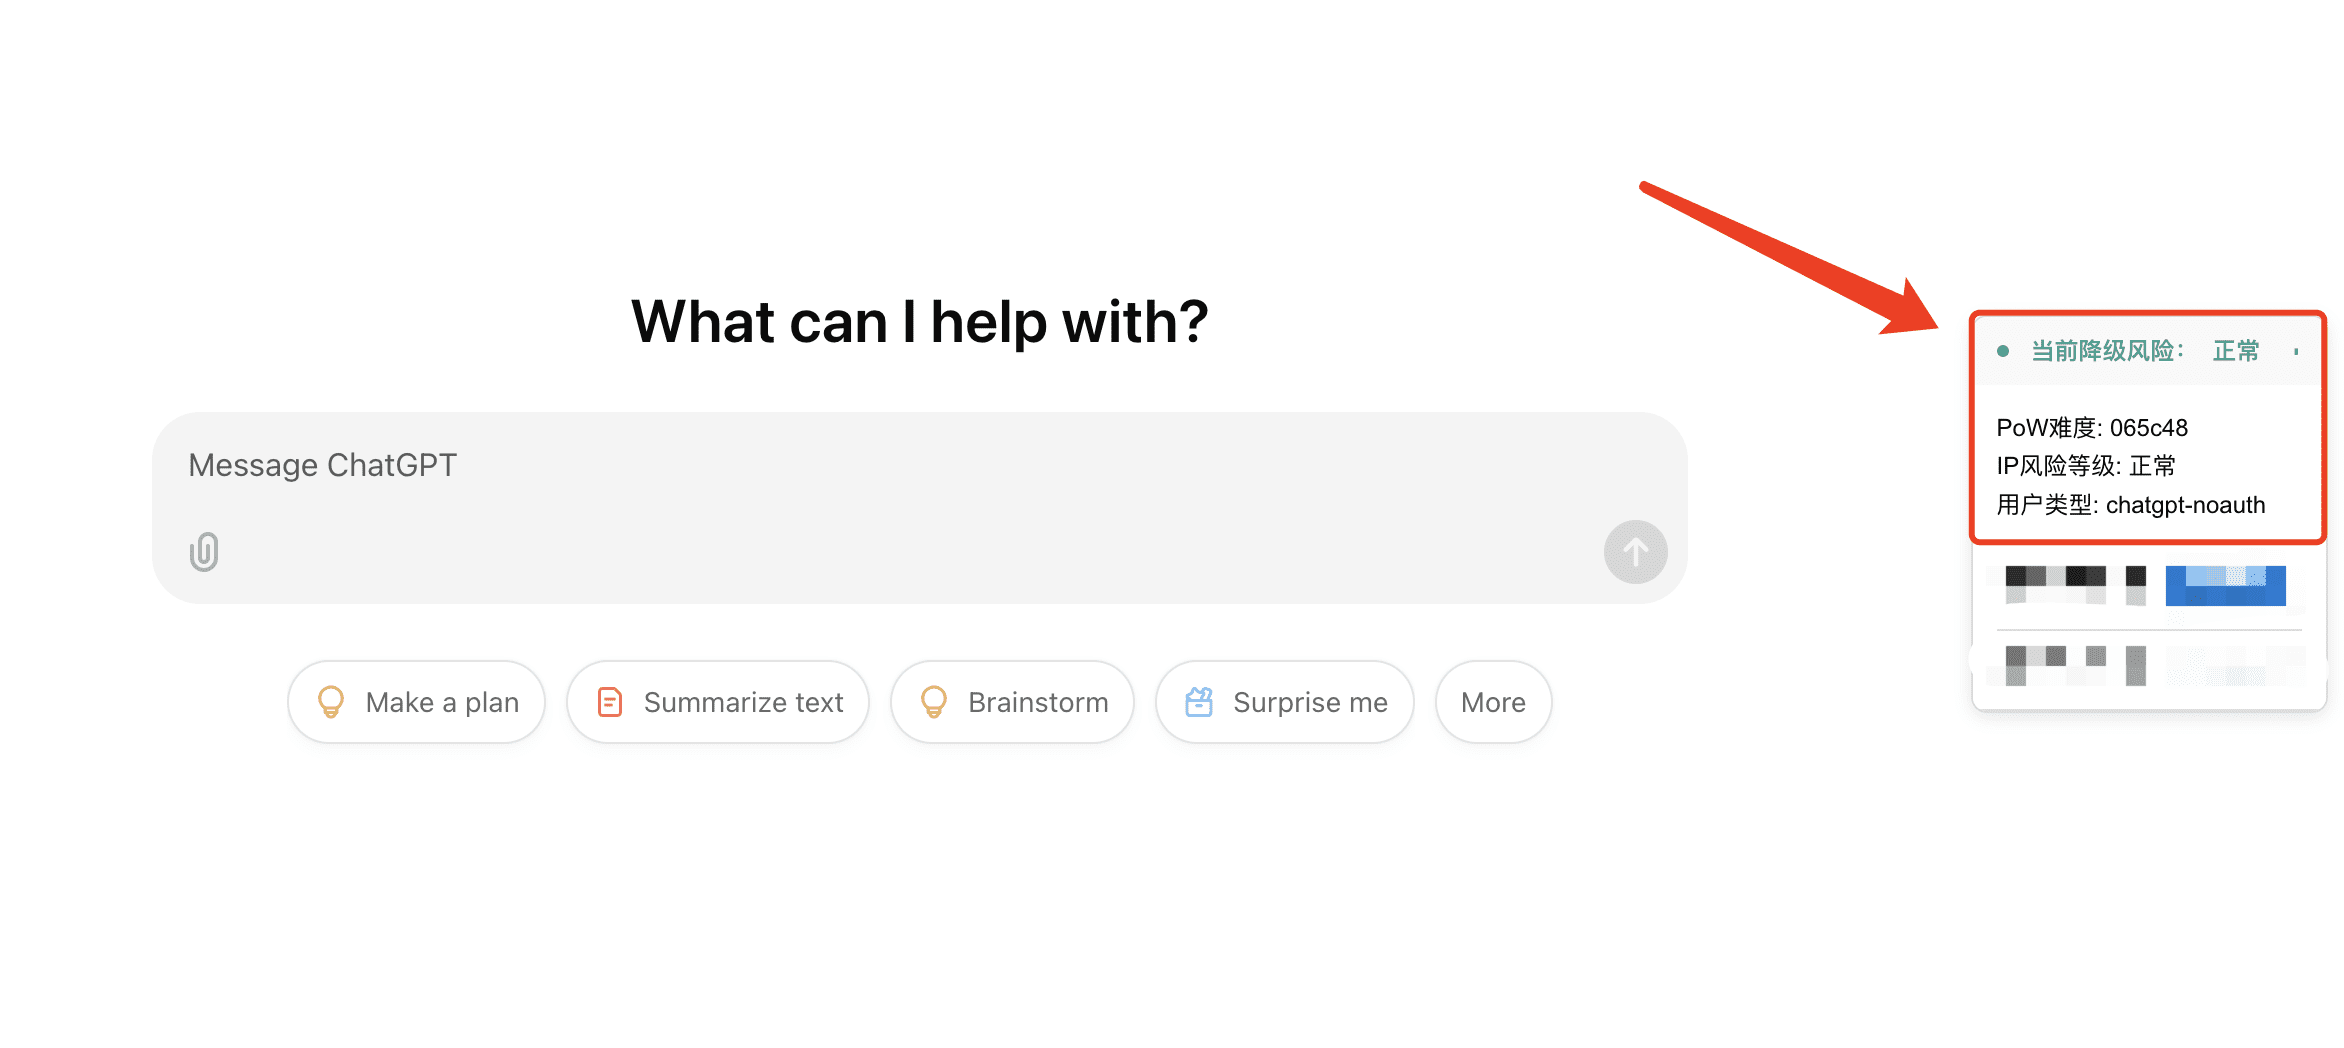This screenshot has width=2344, height=1048.
Task: Click the lightbulb icon in Make a plan
Action: pos(331,702)
